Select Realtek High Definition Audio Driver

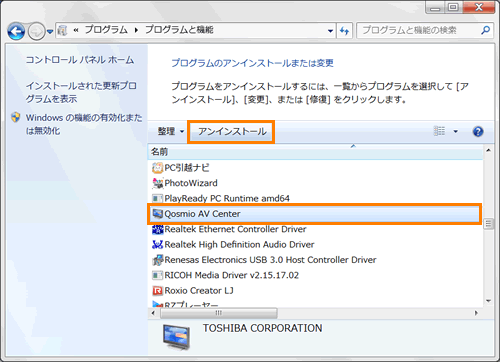[239, 244]
